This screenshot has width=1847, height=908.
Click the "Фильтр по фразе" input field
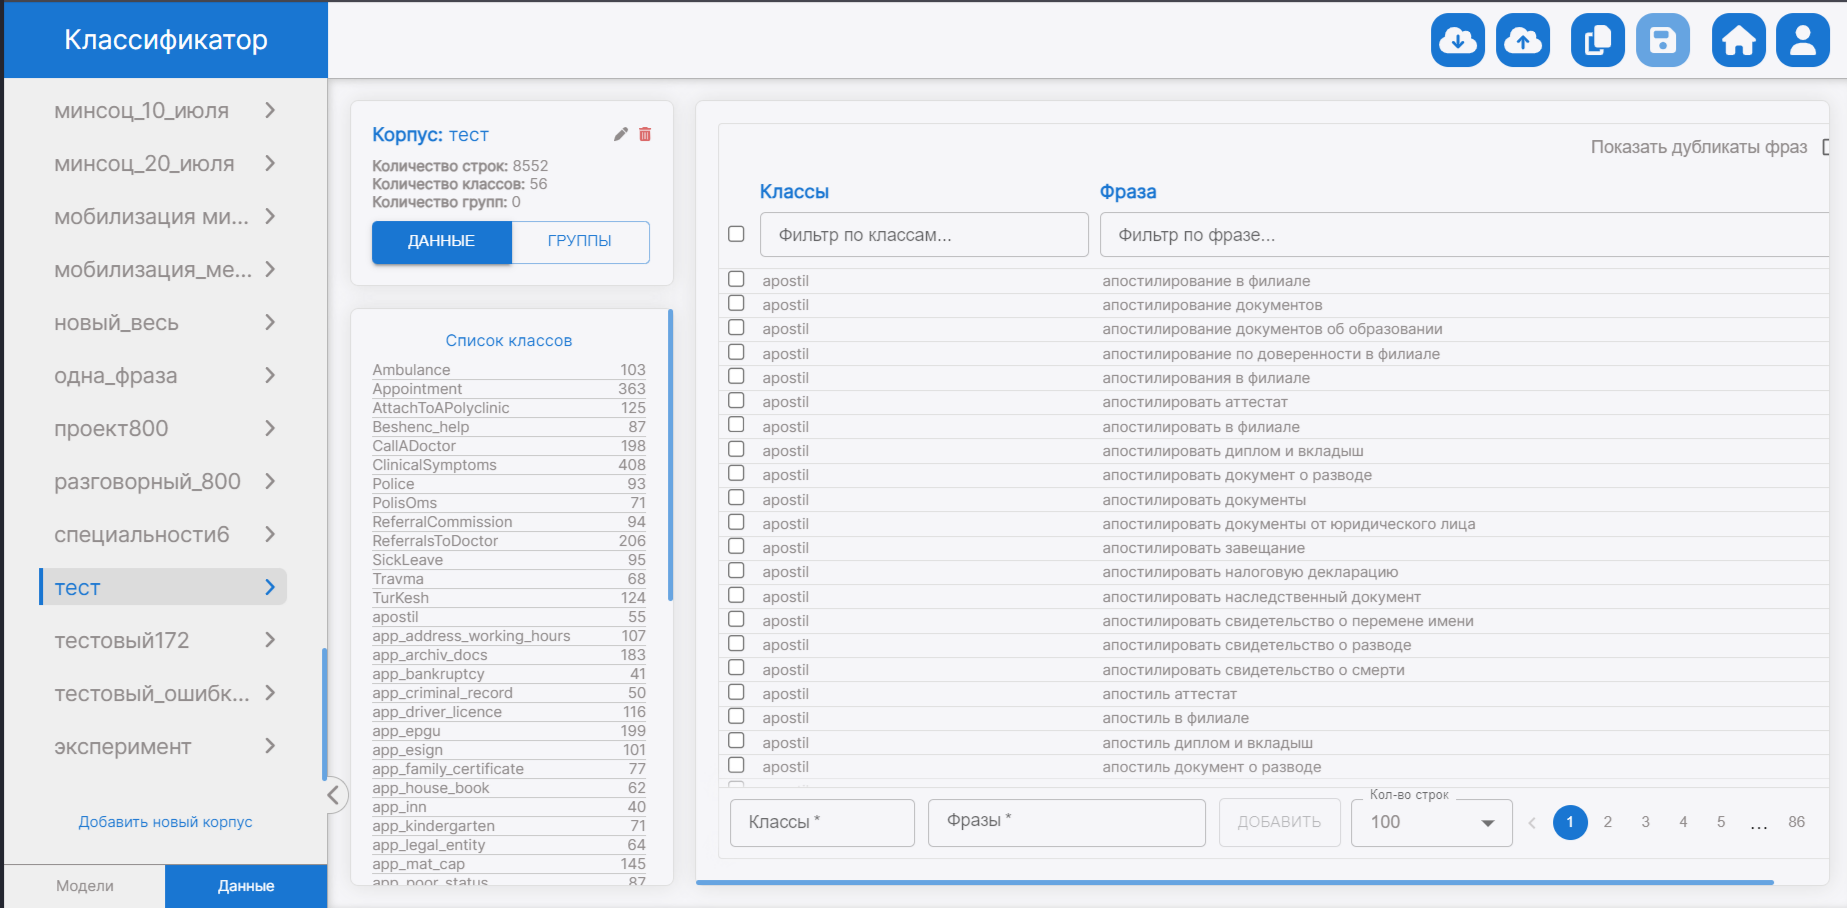[1460, 235]
